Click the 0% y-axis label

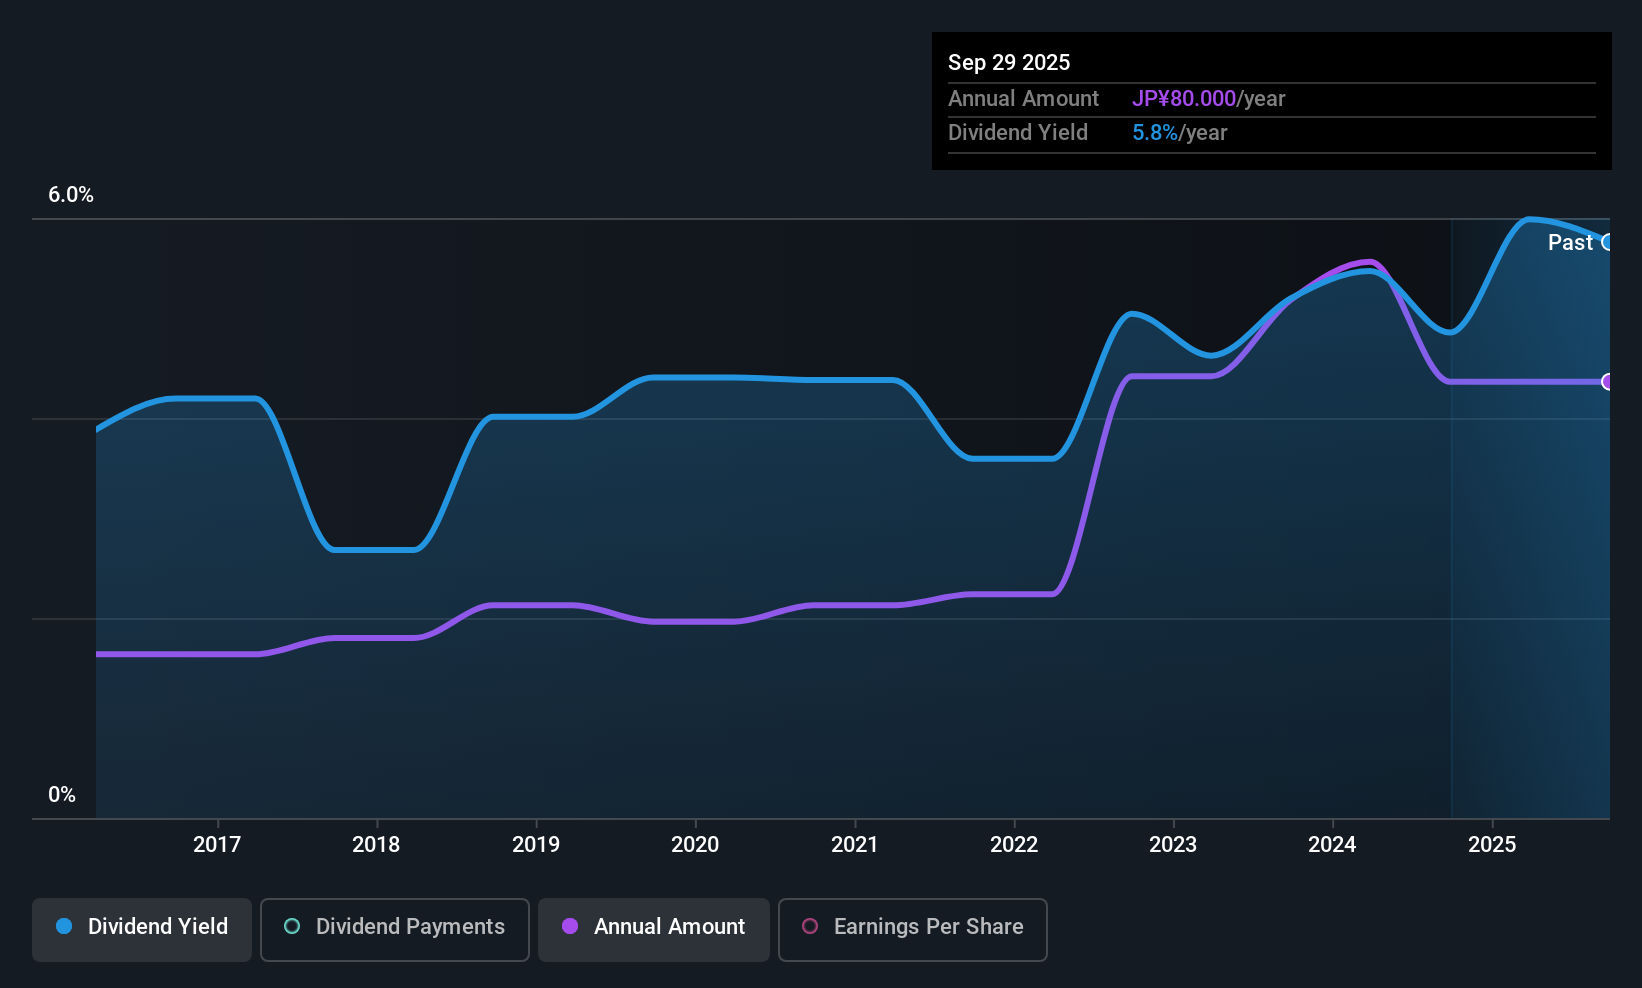pos(62,795)
